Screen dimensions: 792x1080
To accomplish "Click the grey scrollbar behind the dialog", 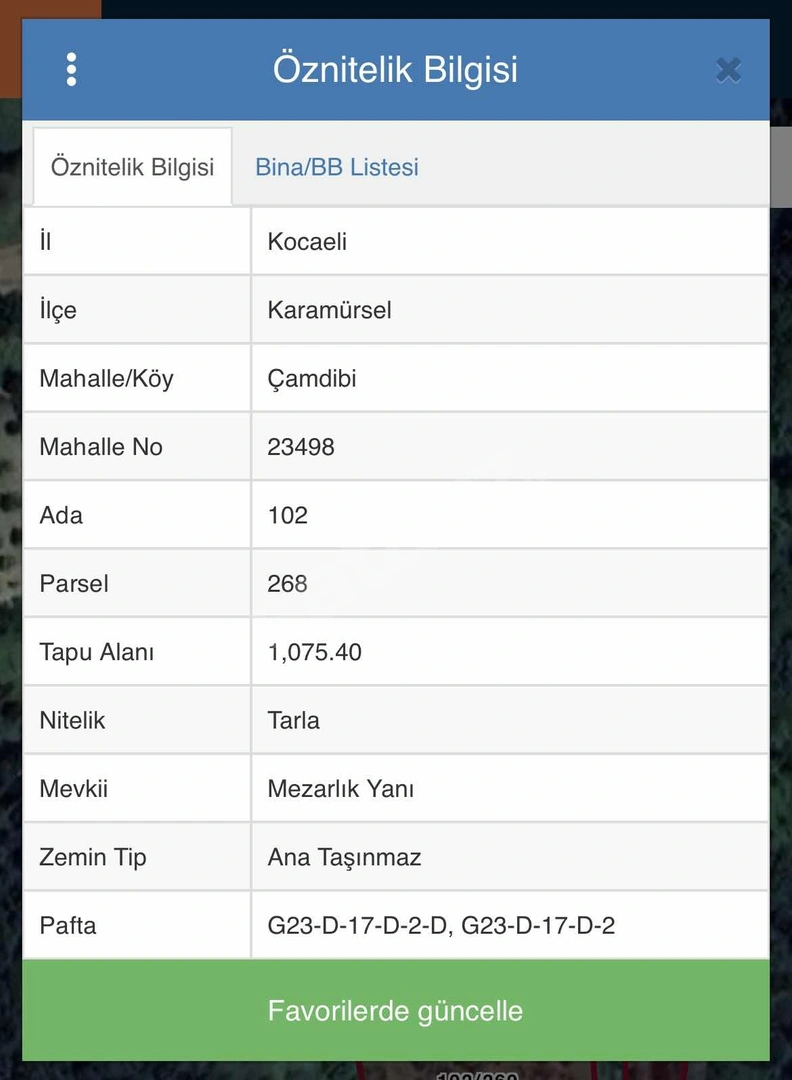I will [x=781, y=167].
